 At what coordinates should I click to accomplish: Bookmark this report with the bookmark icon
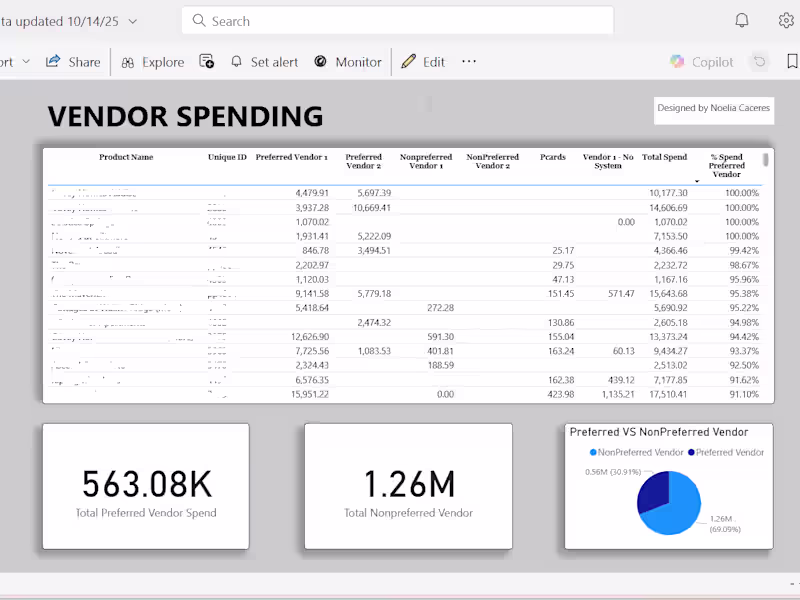click(791, 61)
